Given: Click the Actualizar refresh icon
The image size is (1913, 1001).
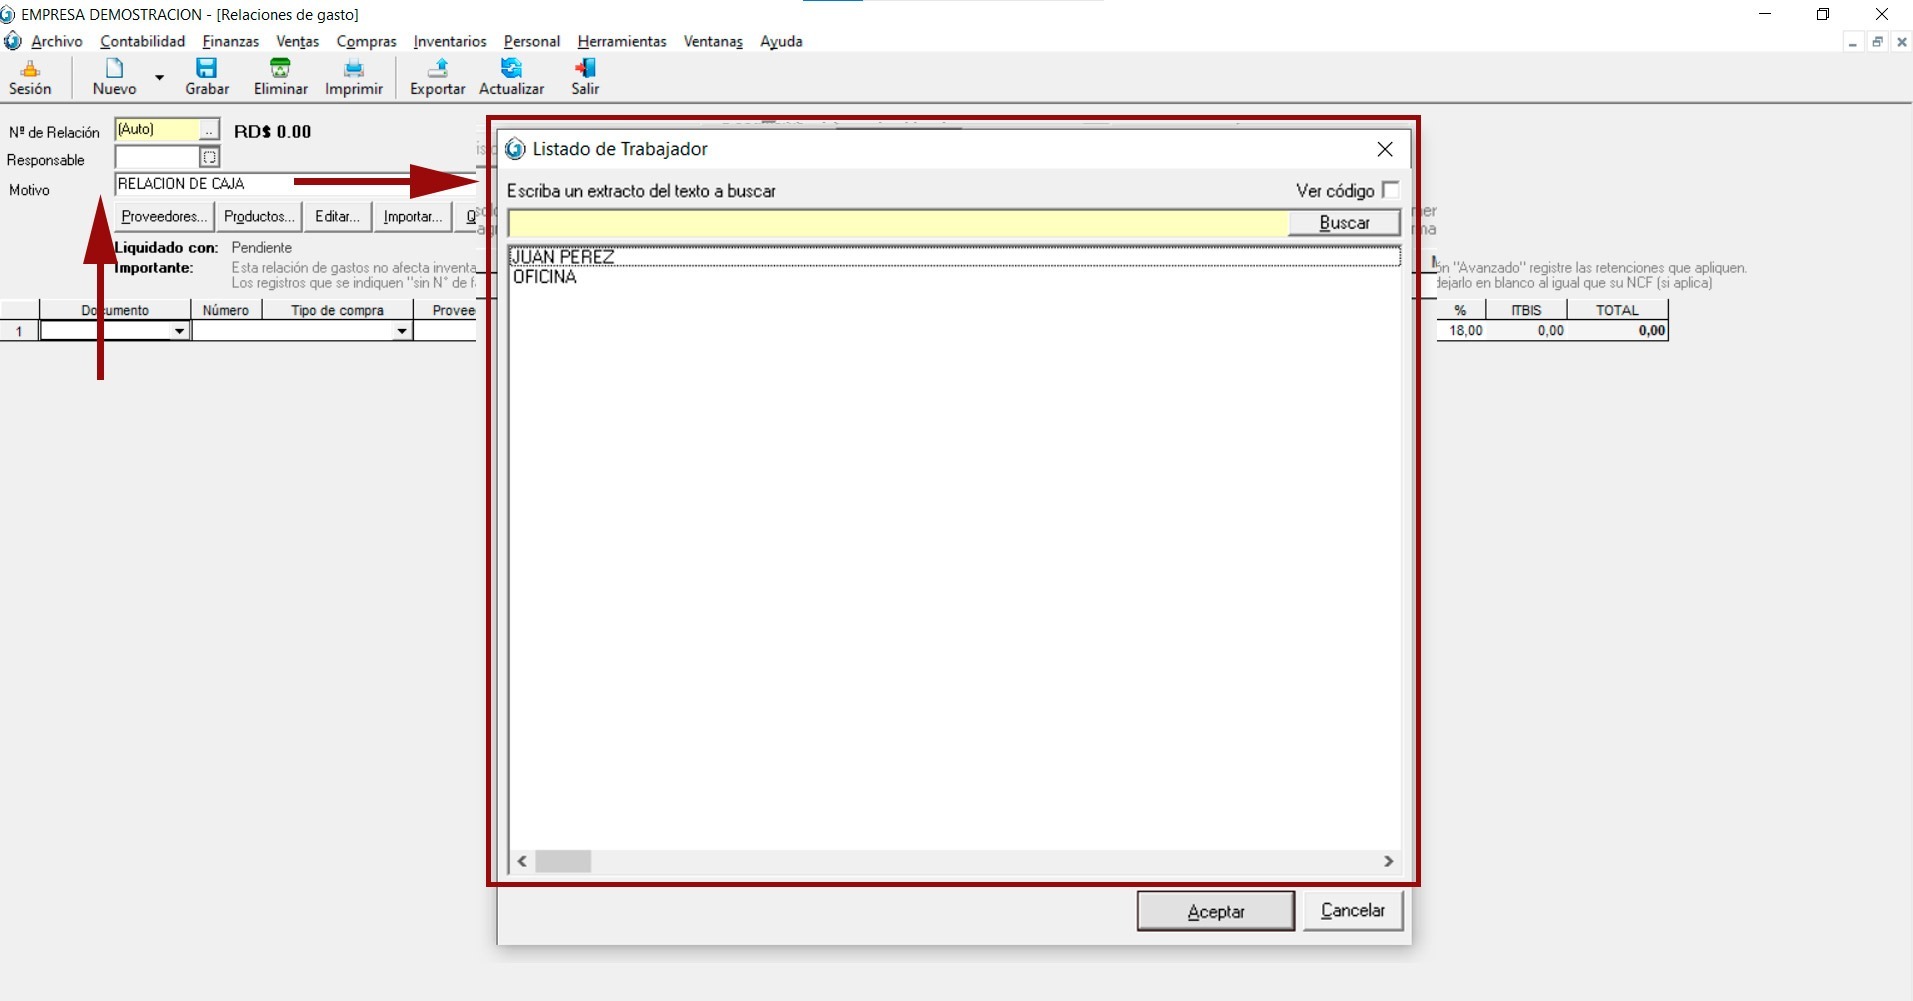Looking at the screenshot, I should pos(511,69).
